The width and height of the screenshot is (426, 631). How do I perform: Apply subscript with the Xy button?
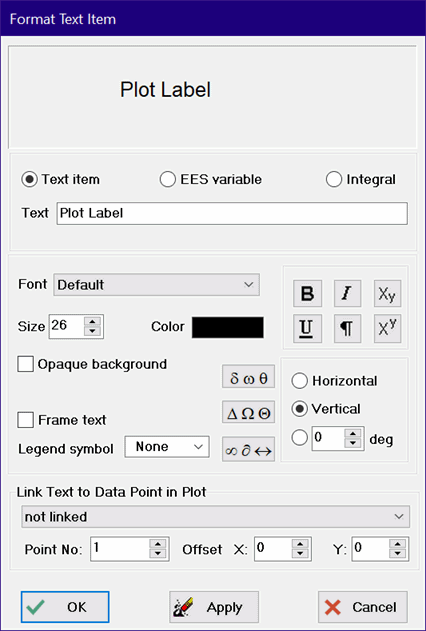(387, 293)
